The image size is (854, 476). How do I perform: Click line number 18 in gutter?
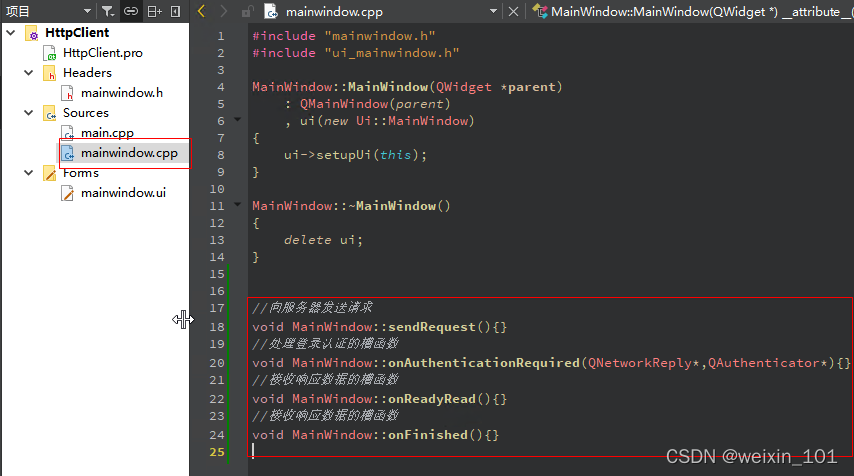(x=217, y=327)
